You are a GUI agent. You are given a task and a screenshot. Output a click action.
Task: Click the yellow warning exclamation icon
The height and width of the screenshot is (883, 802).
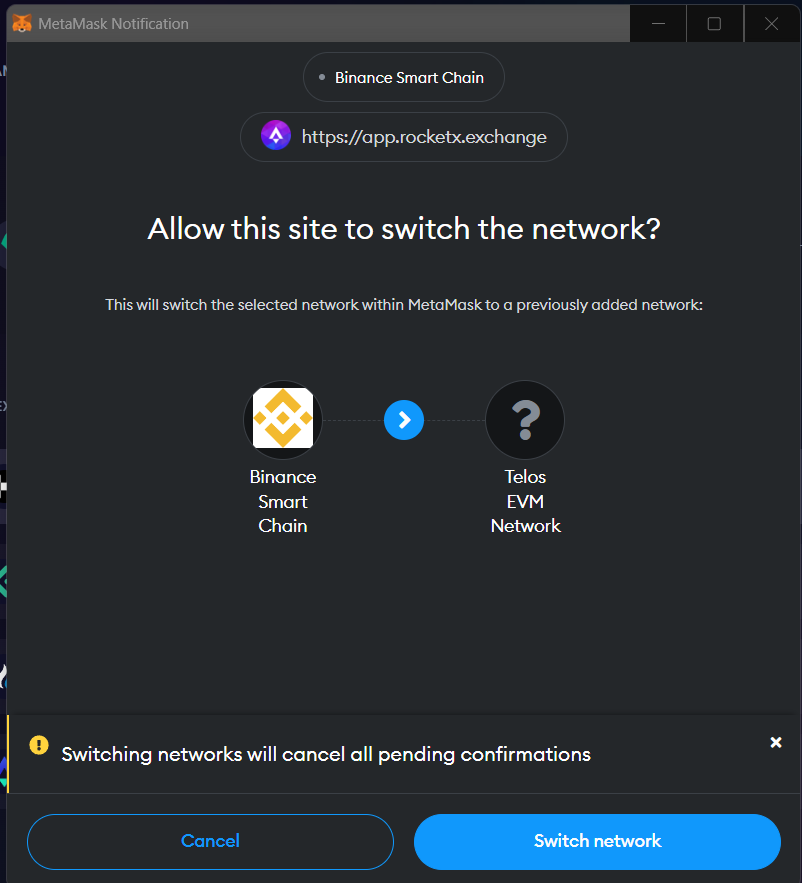[39, 745]
